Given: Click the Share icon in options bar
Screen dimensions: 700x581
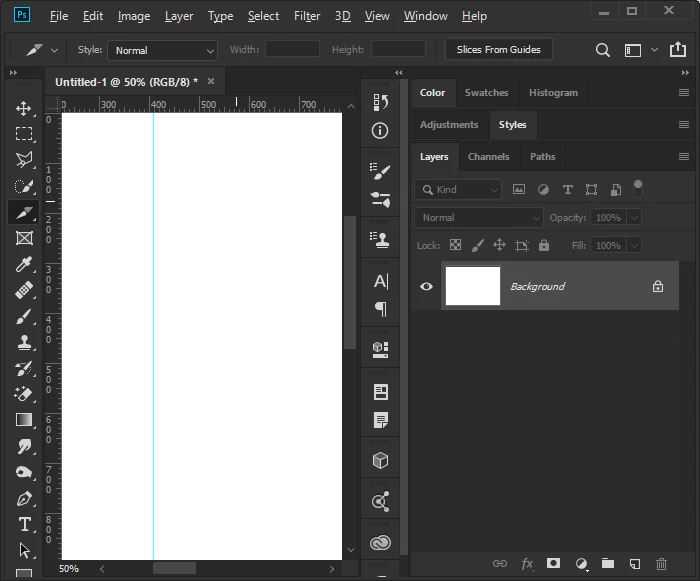Looking at the screenshot, I should point(678,49).
